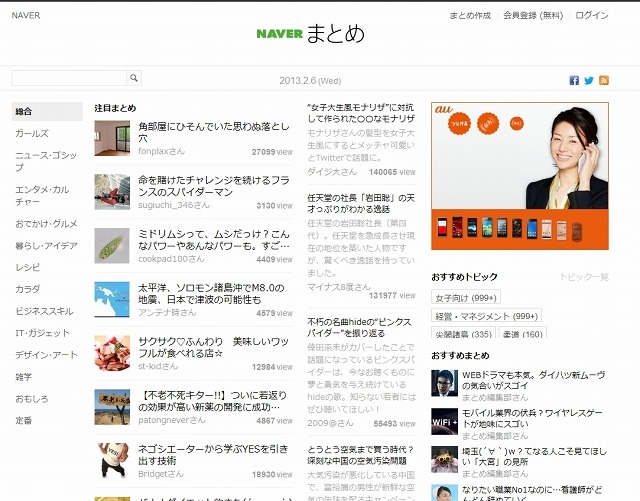
Task: Open the ミドリムシ article thumbnail
Action: tap(112, 246)
